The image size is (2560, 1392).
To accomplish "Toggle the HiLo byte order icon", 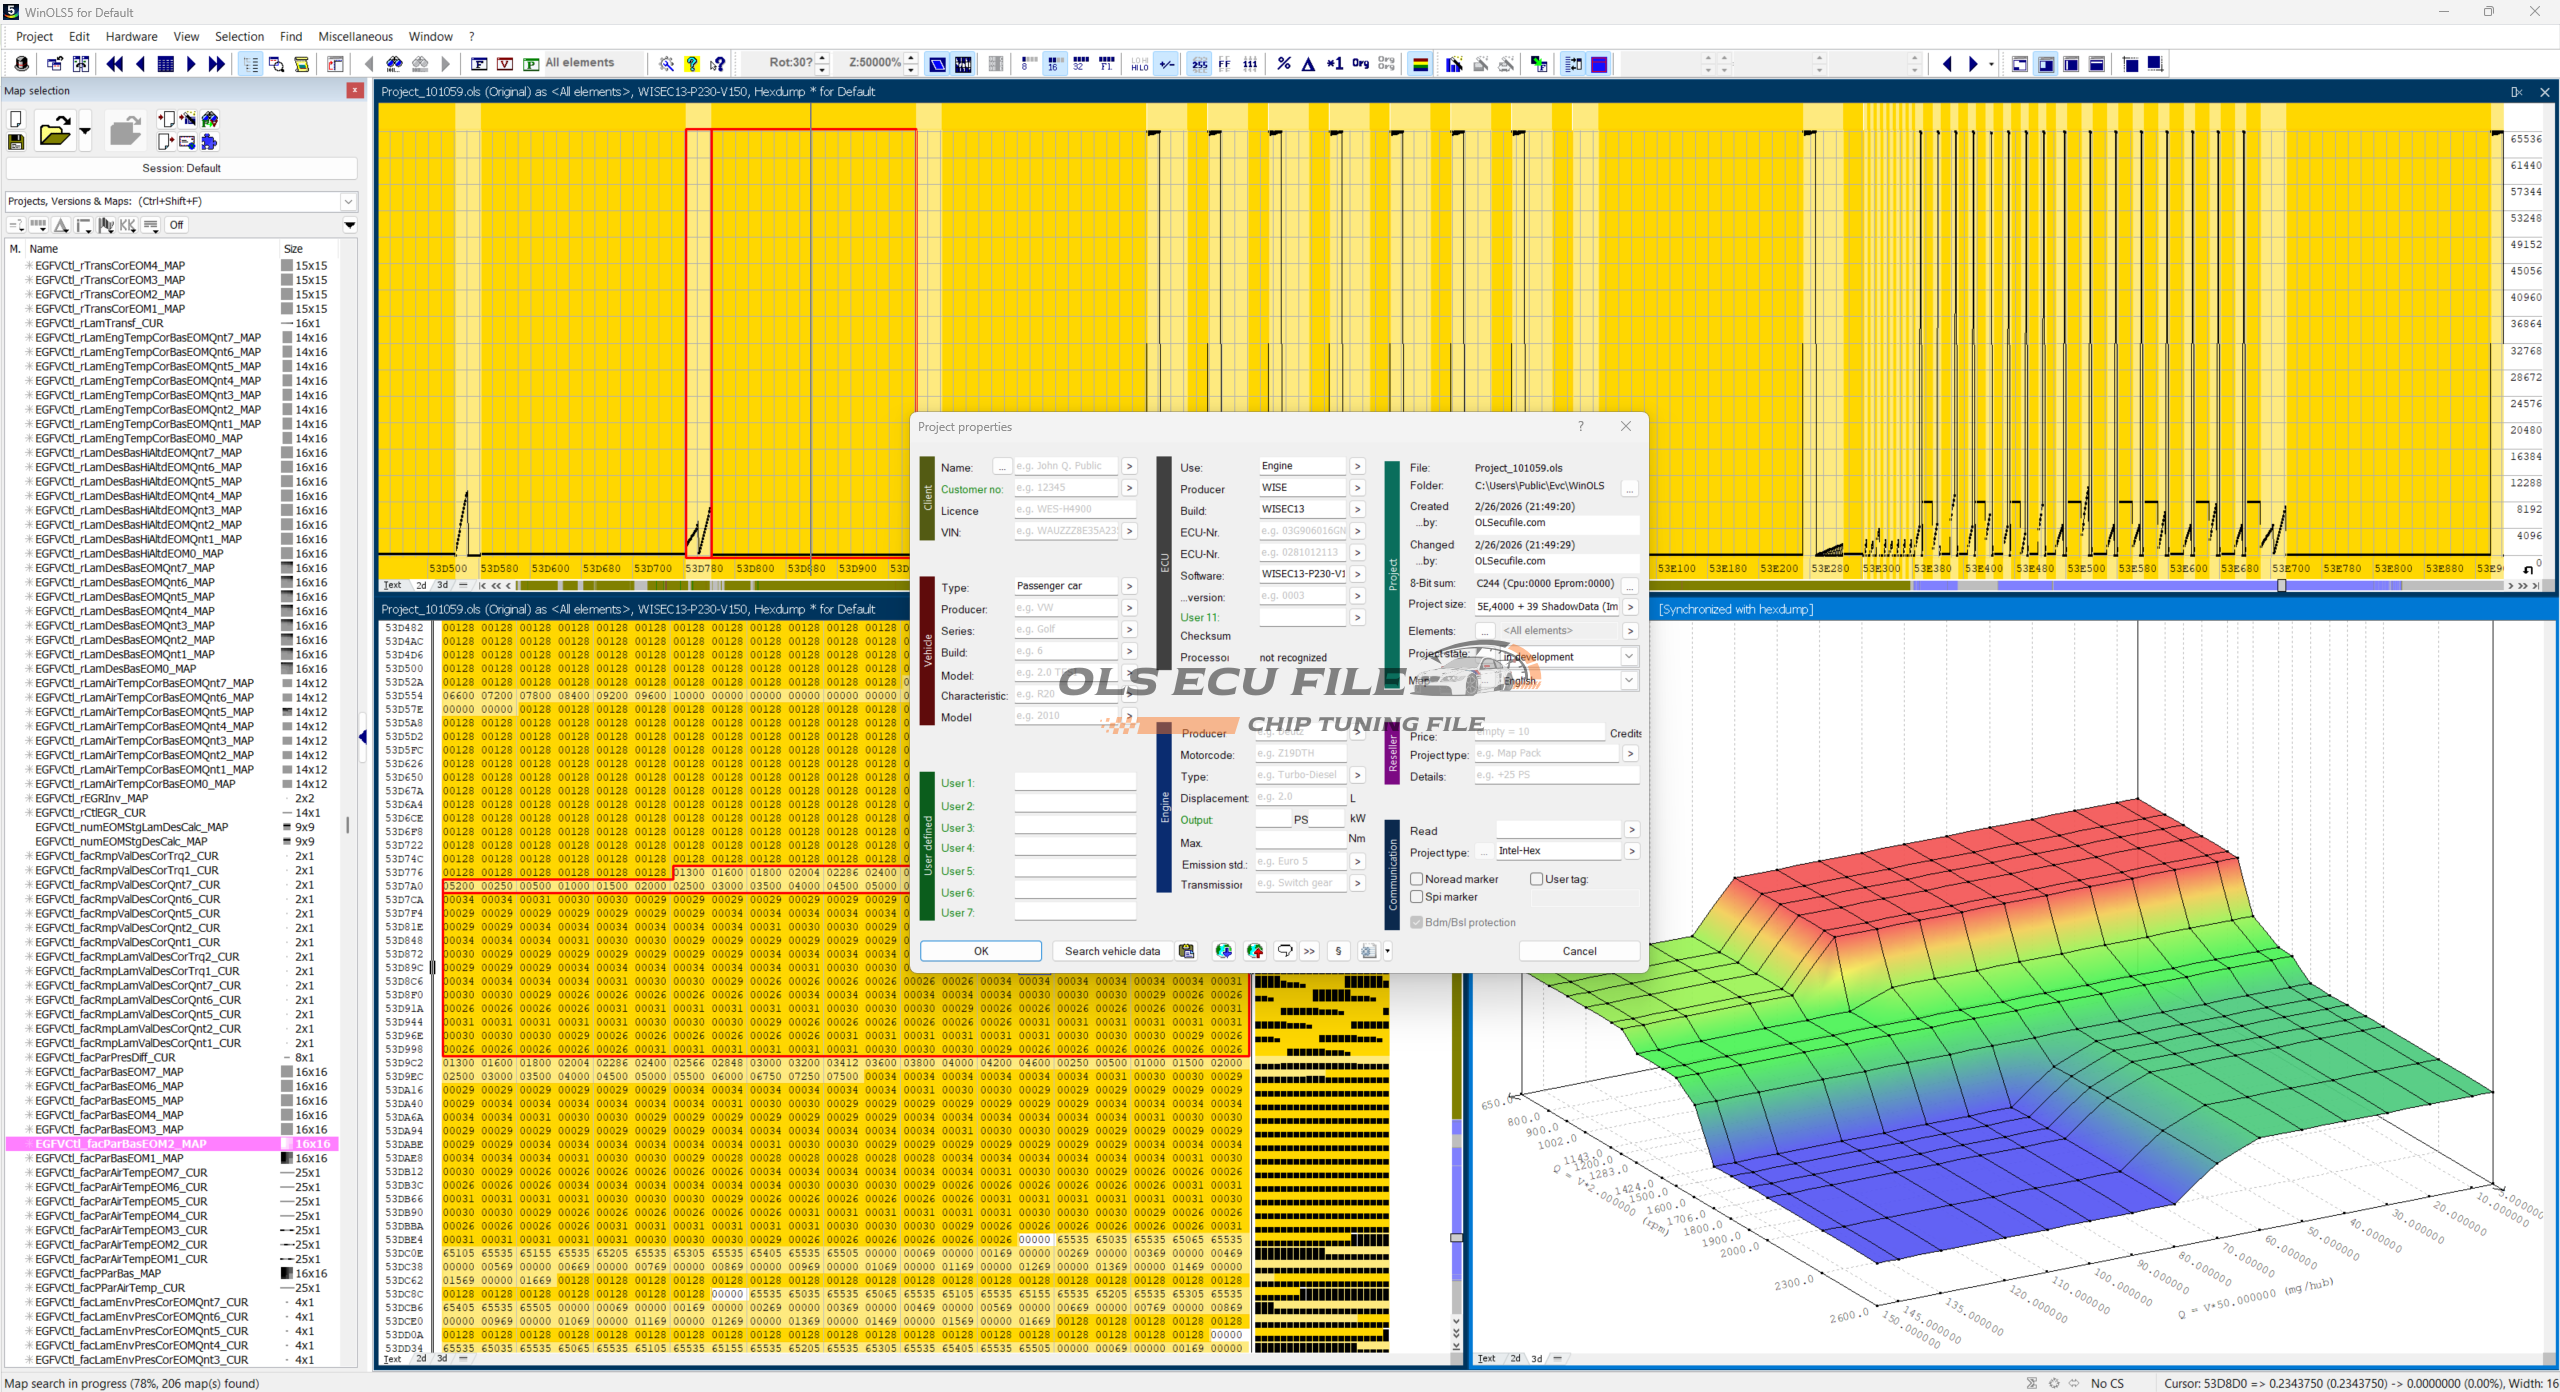I will 1139,64.
